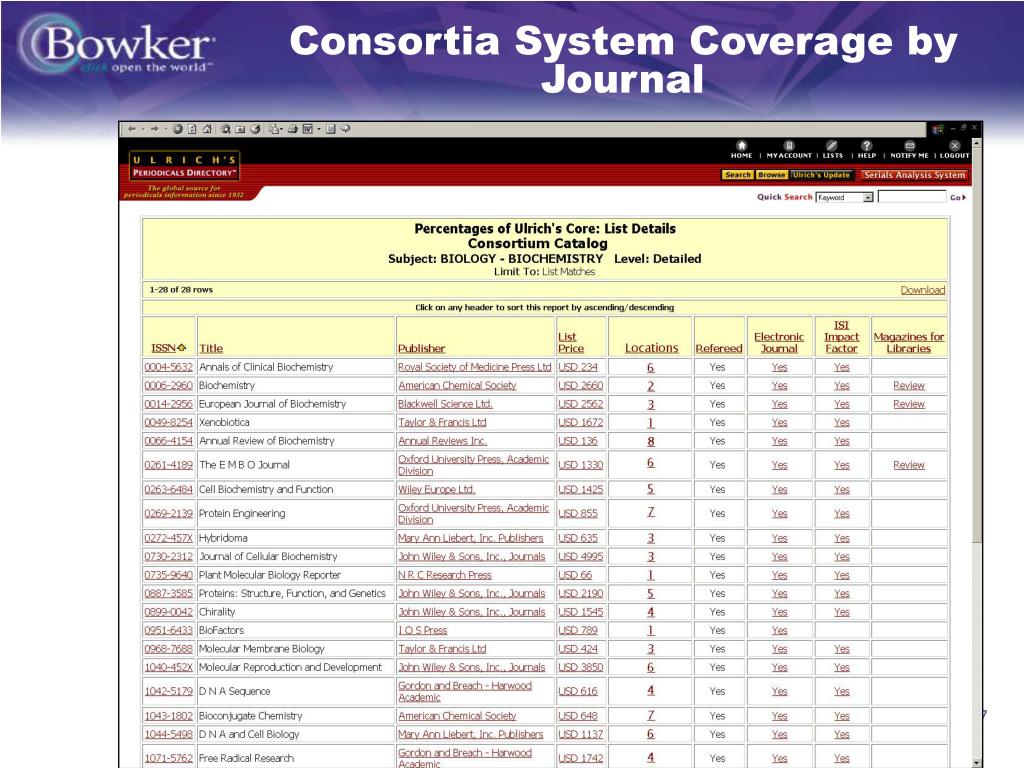
Task: Open the History globe icon
Action: 255,129
